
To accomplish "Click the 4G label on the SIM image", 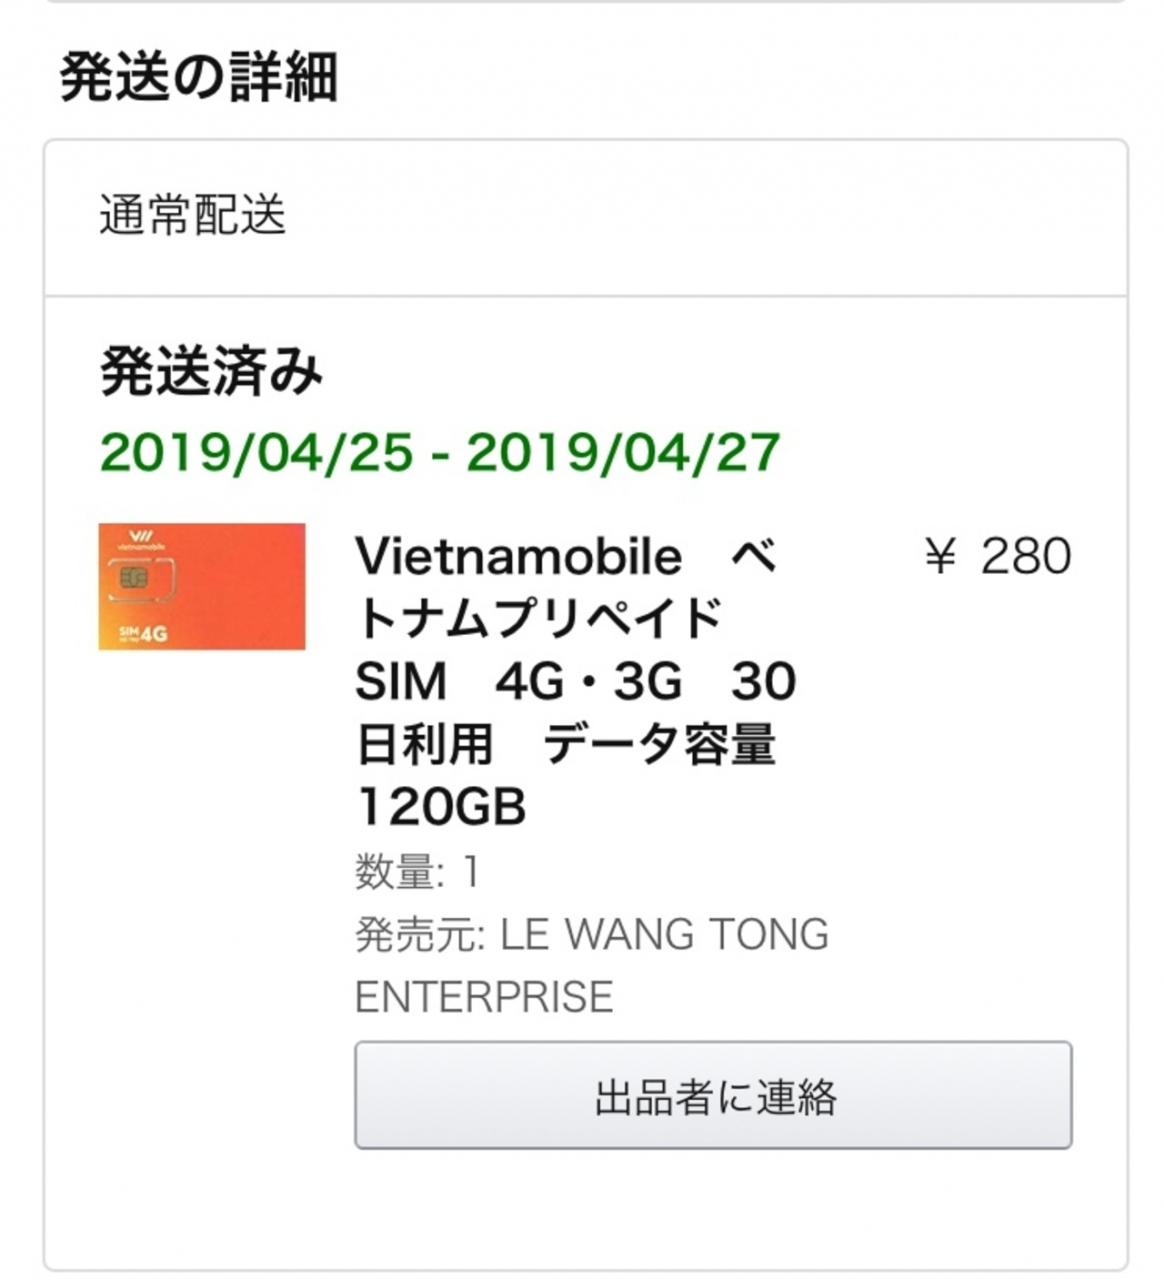I will pos(152,633).
